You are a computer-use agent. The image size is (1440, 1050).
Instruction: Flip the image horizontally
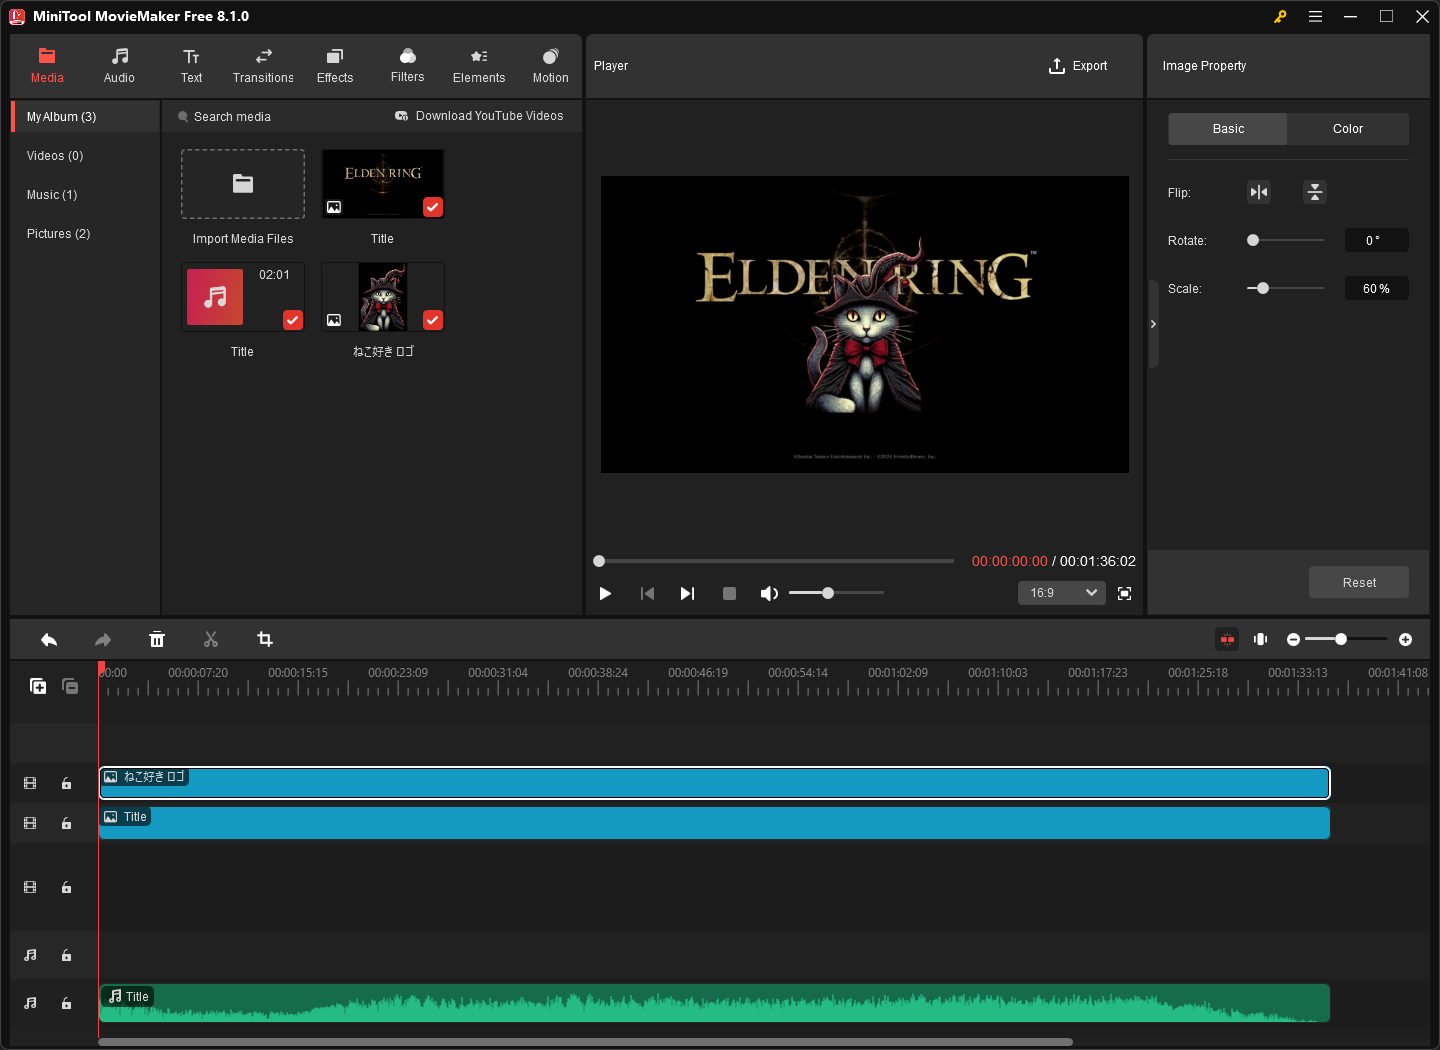[1259, 192]
